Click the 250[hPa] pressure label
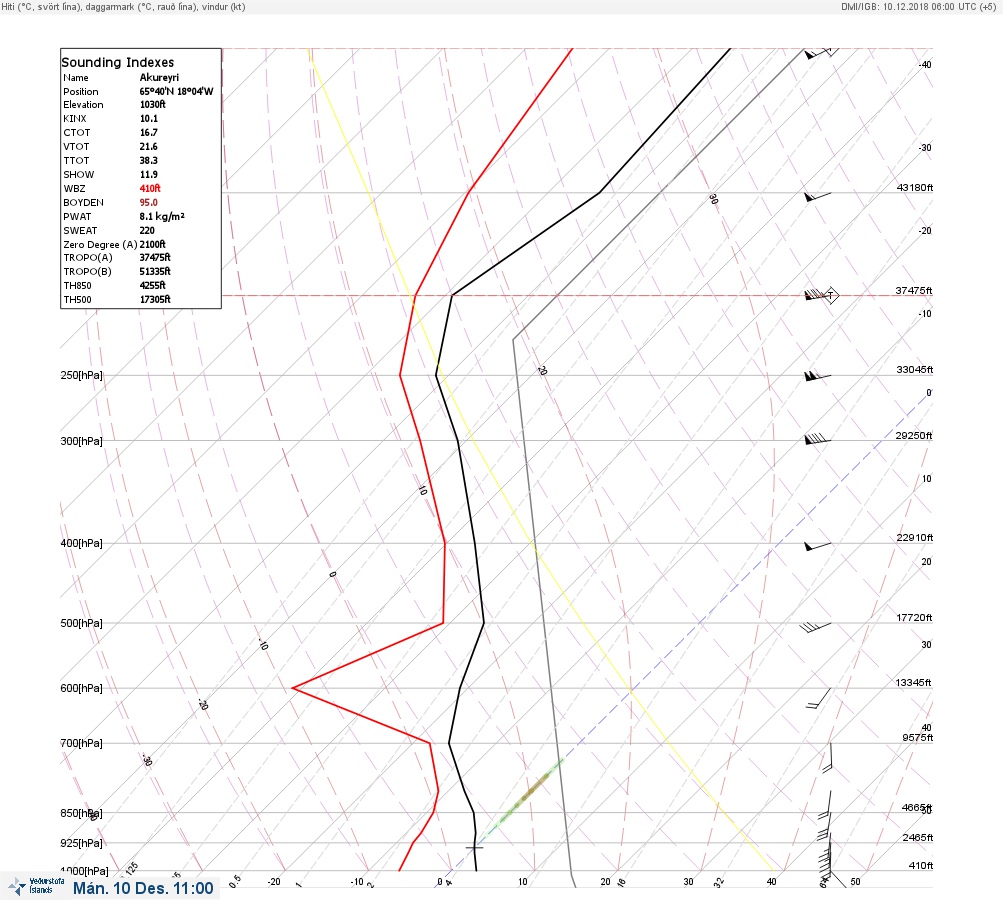 [81, 375]
